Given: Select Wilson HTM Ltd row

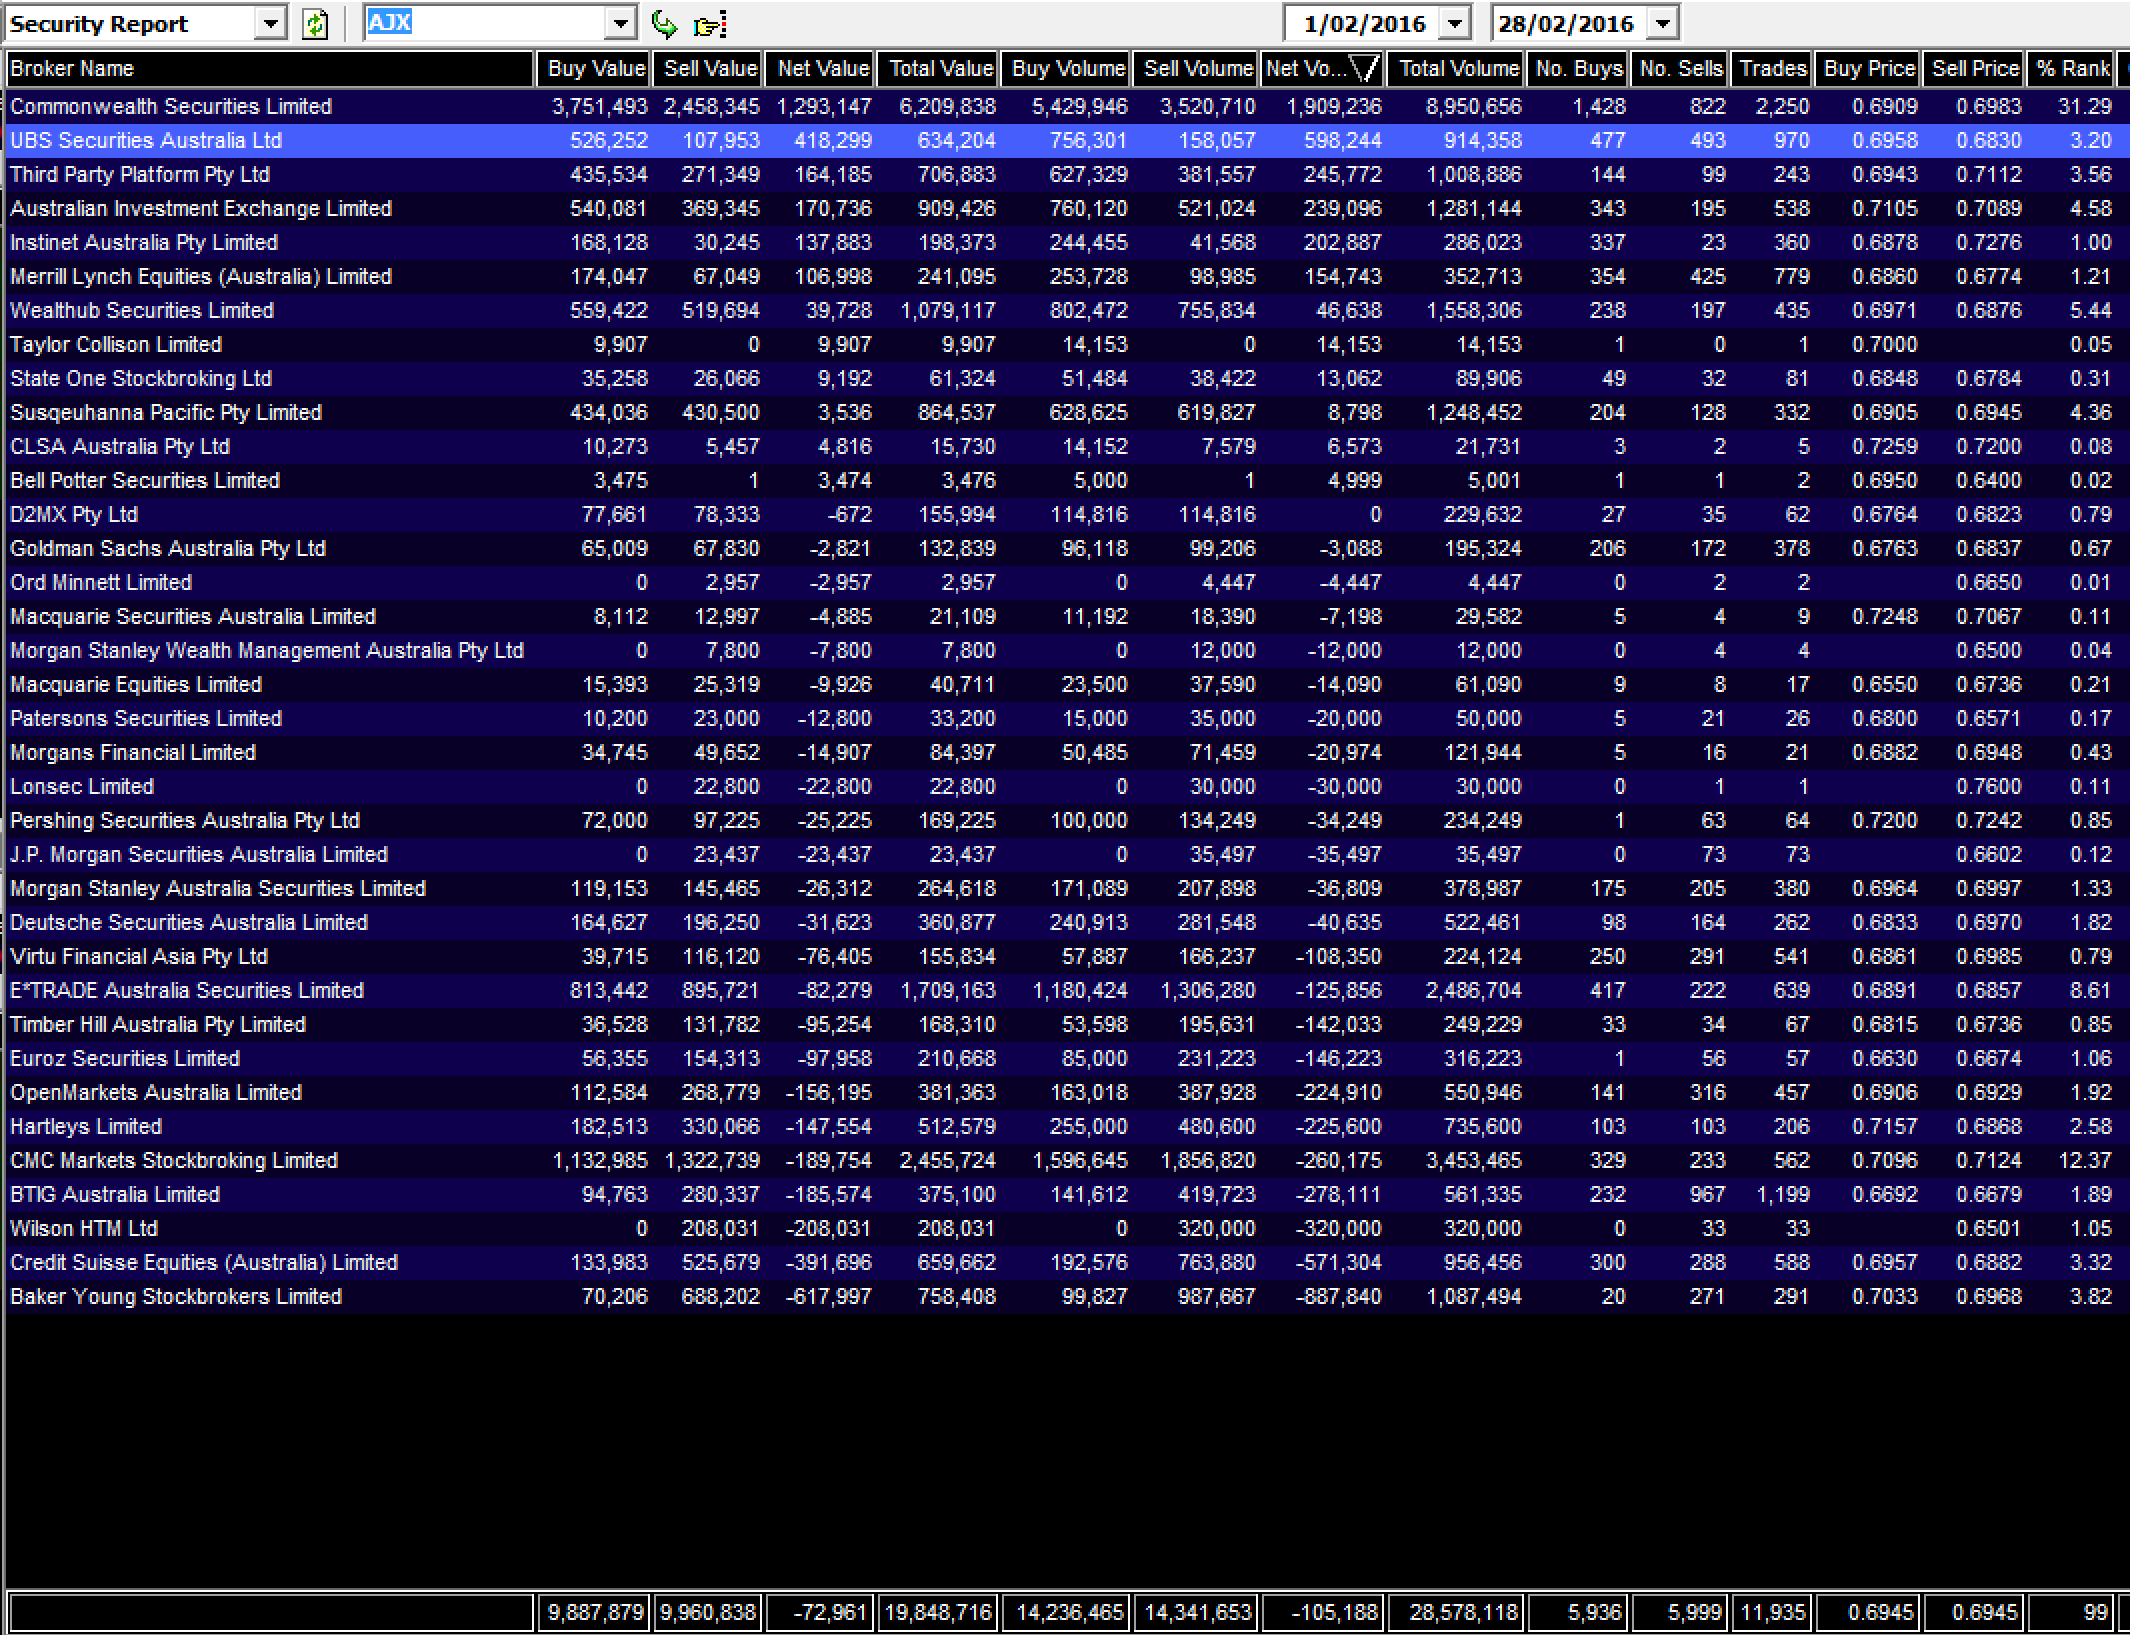Looking at the screenshot, I should point(1067,1228).
